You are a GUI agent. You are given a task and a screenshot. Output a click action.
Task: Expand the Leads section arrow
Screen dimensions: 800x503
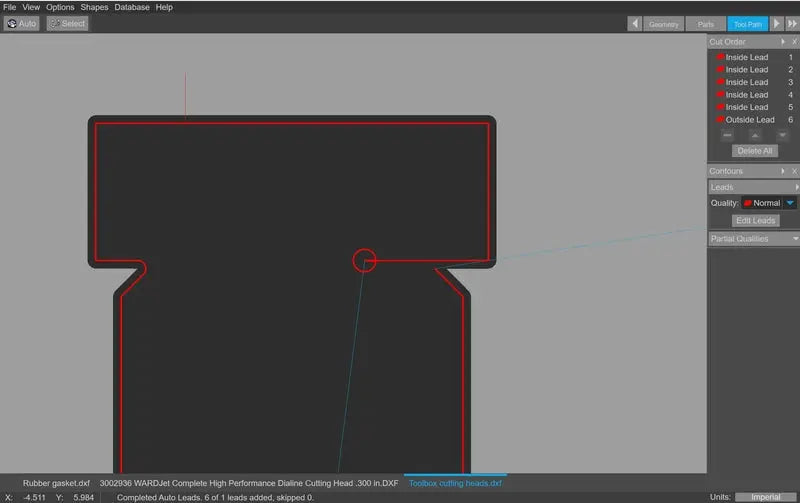[796, 187]
